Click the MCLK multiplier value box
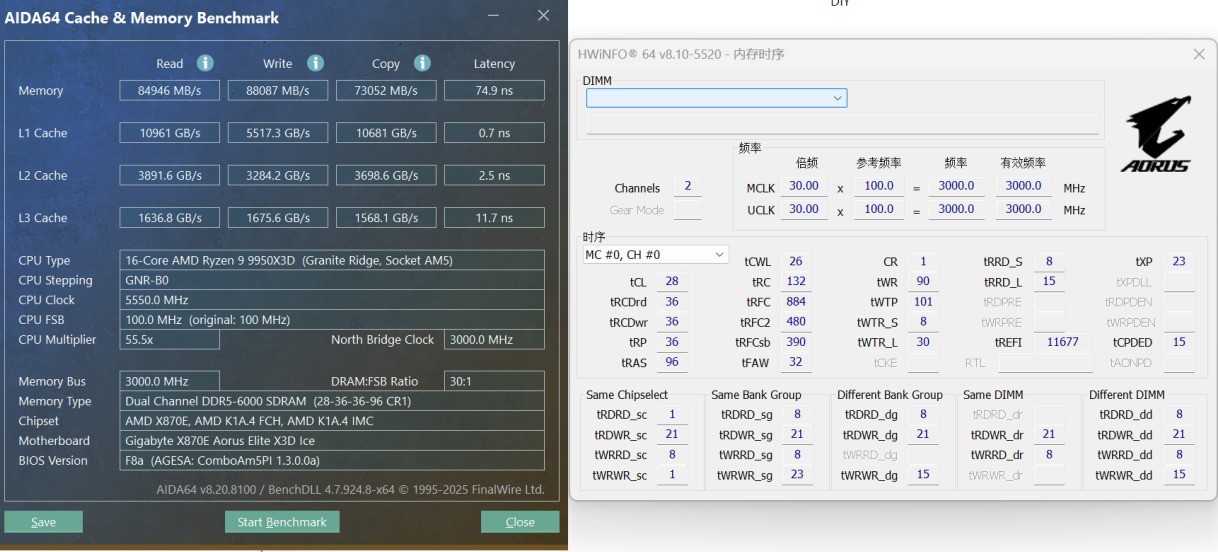Image resolution: width=1218 pixels, height=552 pixels. point(804,186)
